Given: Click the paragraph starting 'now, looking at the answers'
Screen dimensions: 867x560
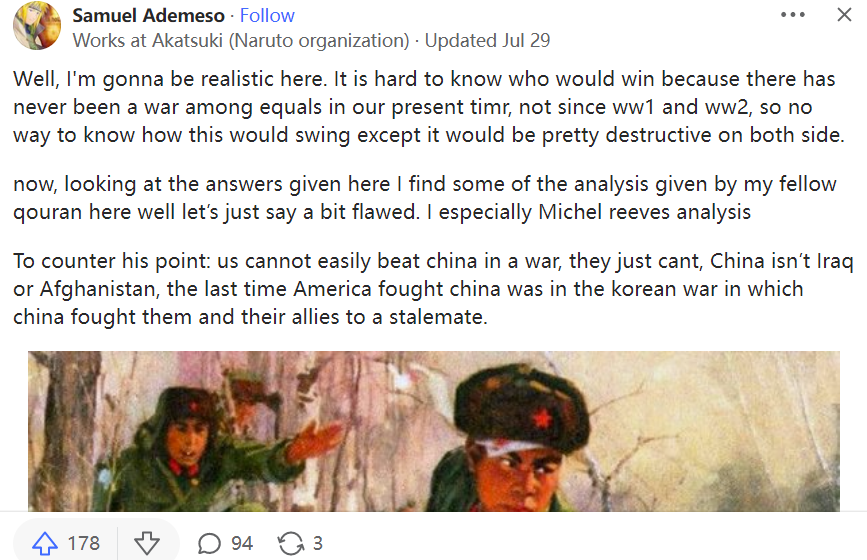Looking at the screenshot, I should point(381,198).
